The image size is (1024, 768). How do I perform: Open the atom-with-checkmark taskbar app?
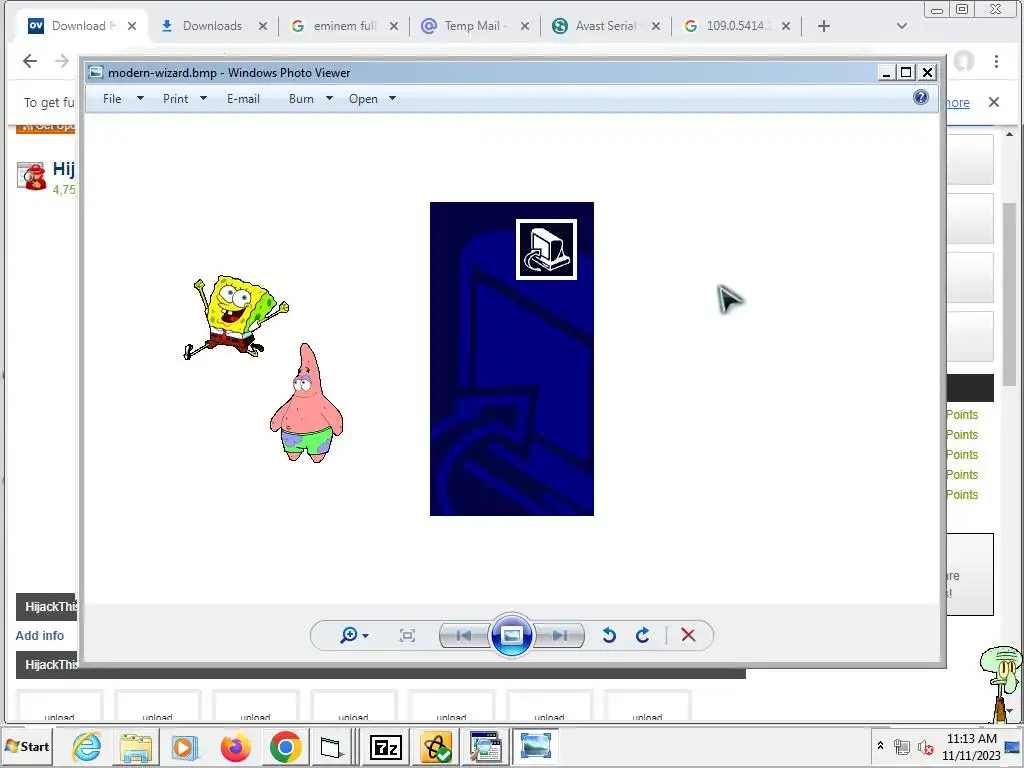pyautogui.click(x=436, y=747)
